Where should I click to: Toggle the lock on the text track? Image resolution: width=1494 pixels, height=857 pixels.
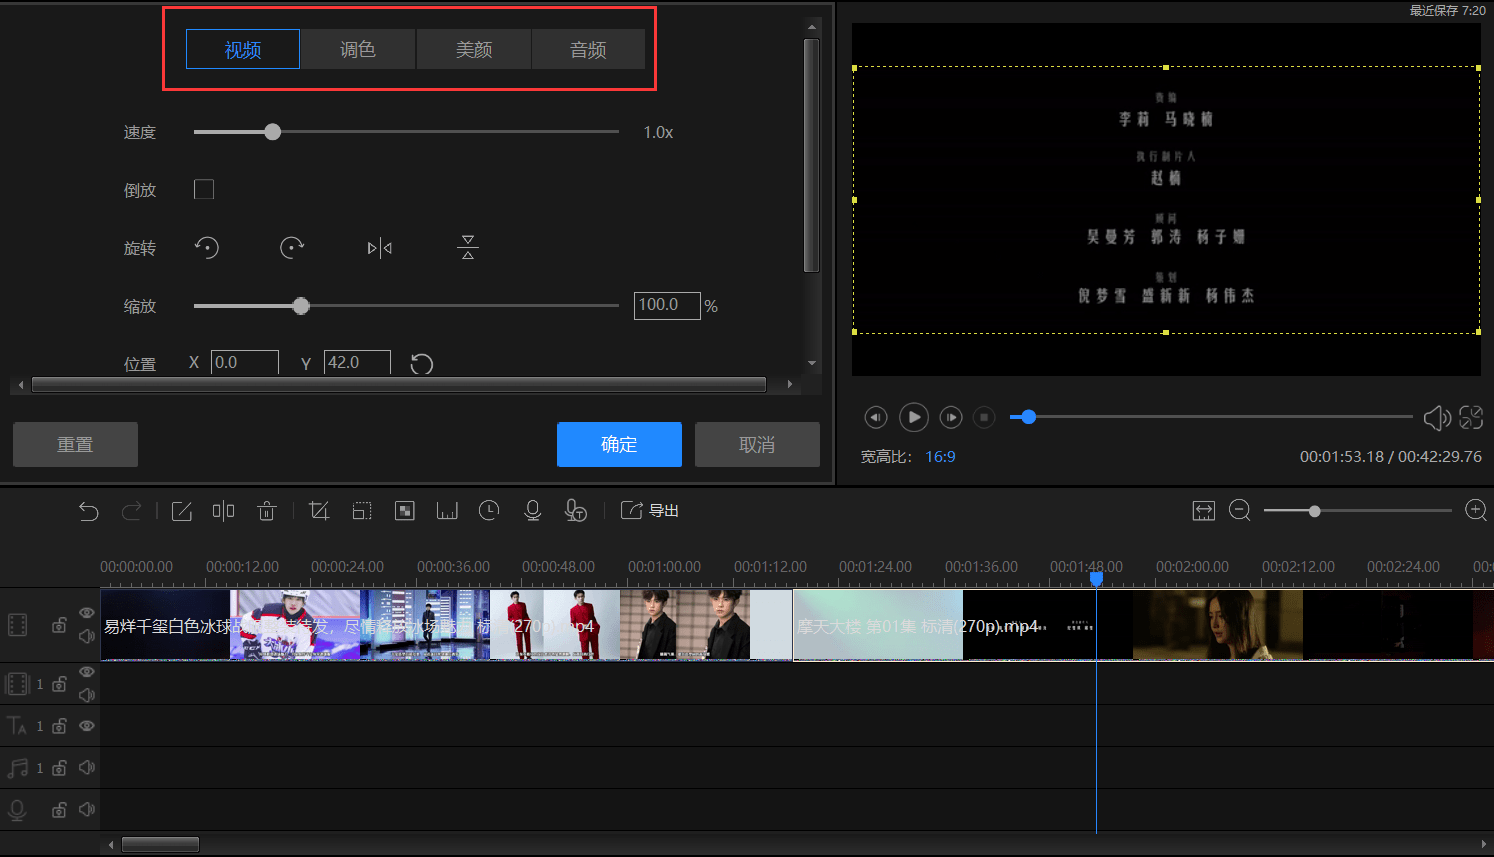point(59,726)
